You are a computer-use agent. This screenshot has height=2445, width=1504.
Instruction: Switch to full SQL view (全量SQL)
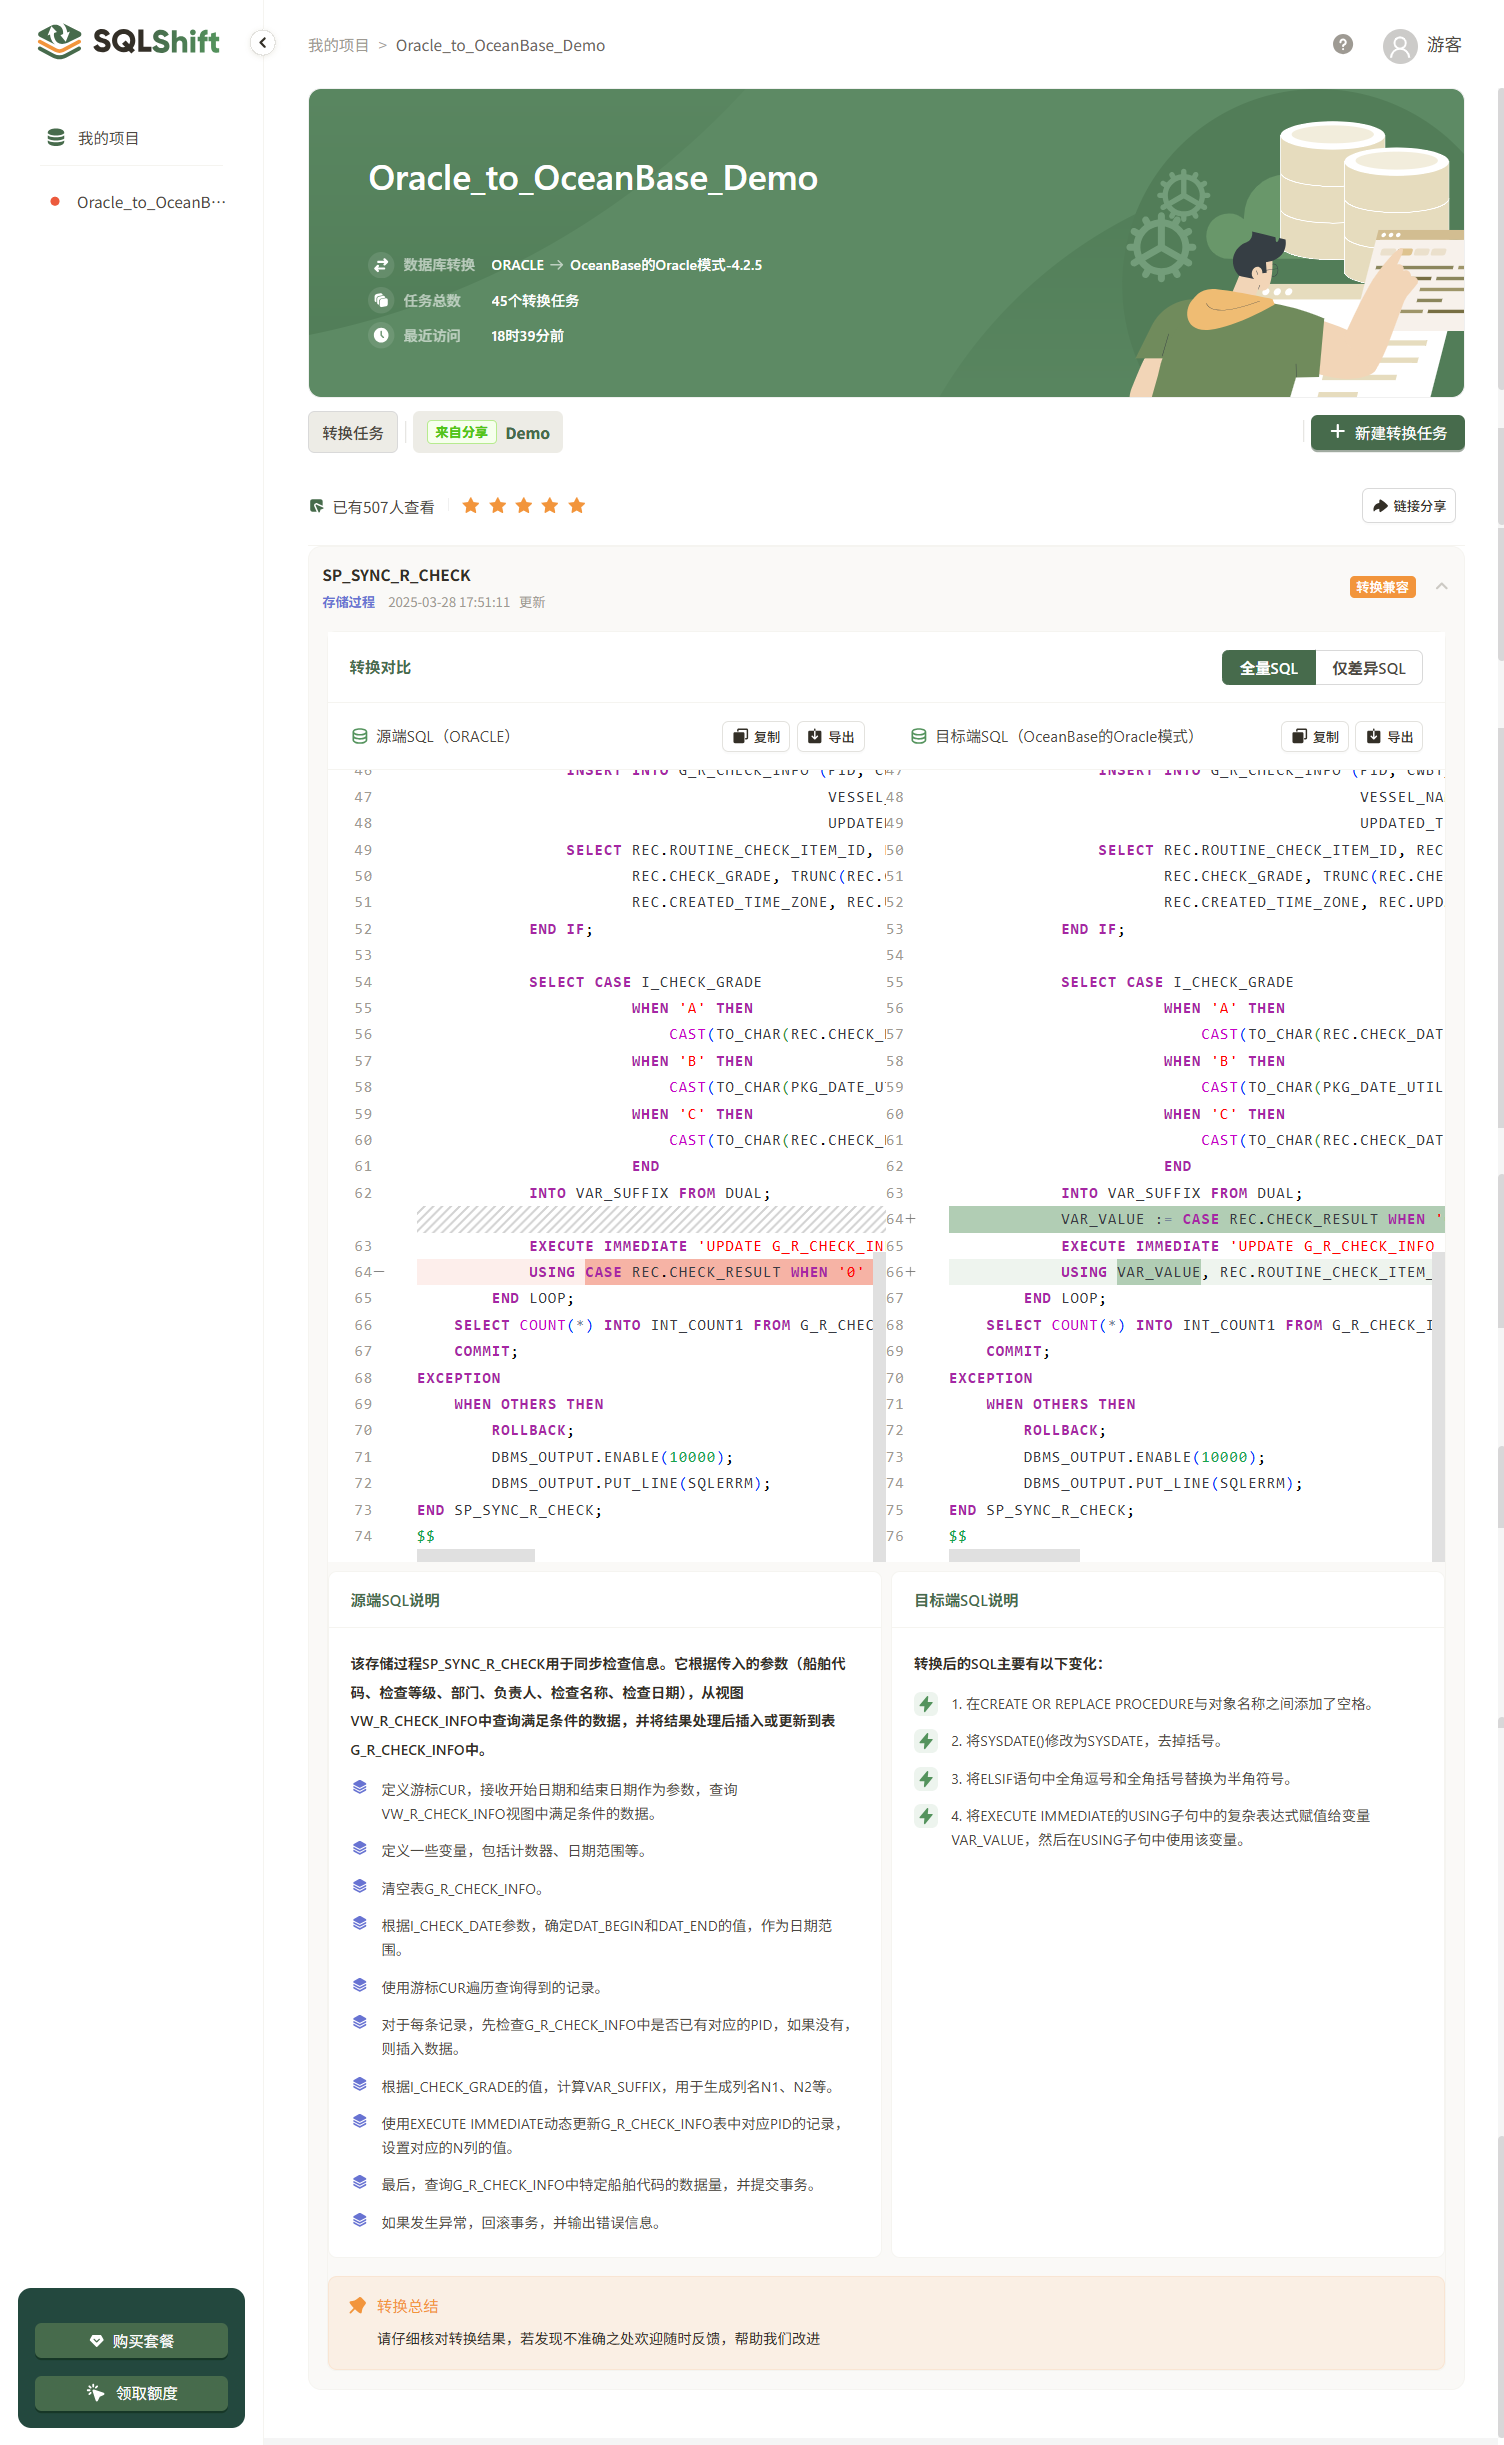pos(1269,668)
